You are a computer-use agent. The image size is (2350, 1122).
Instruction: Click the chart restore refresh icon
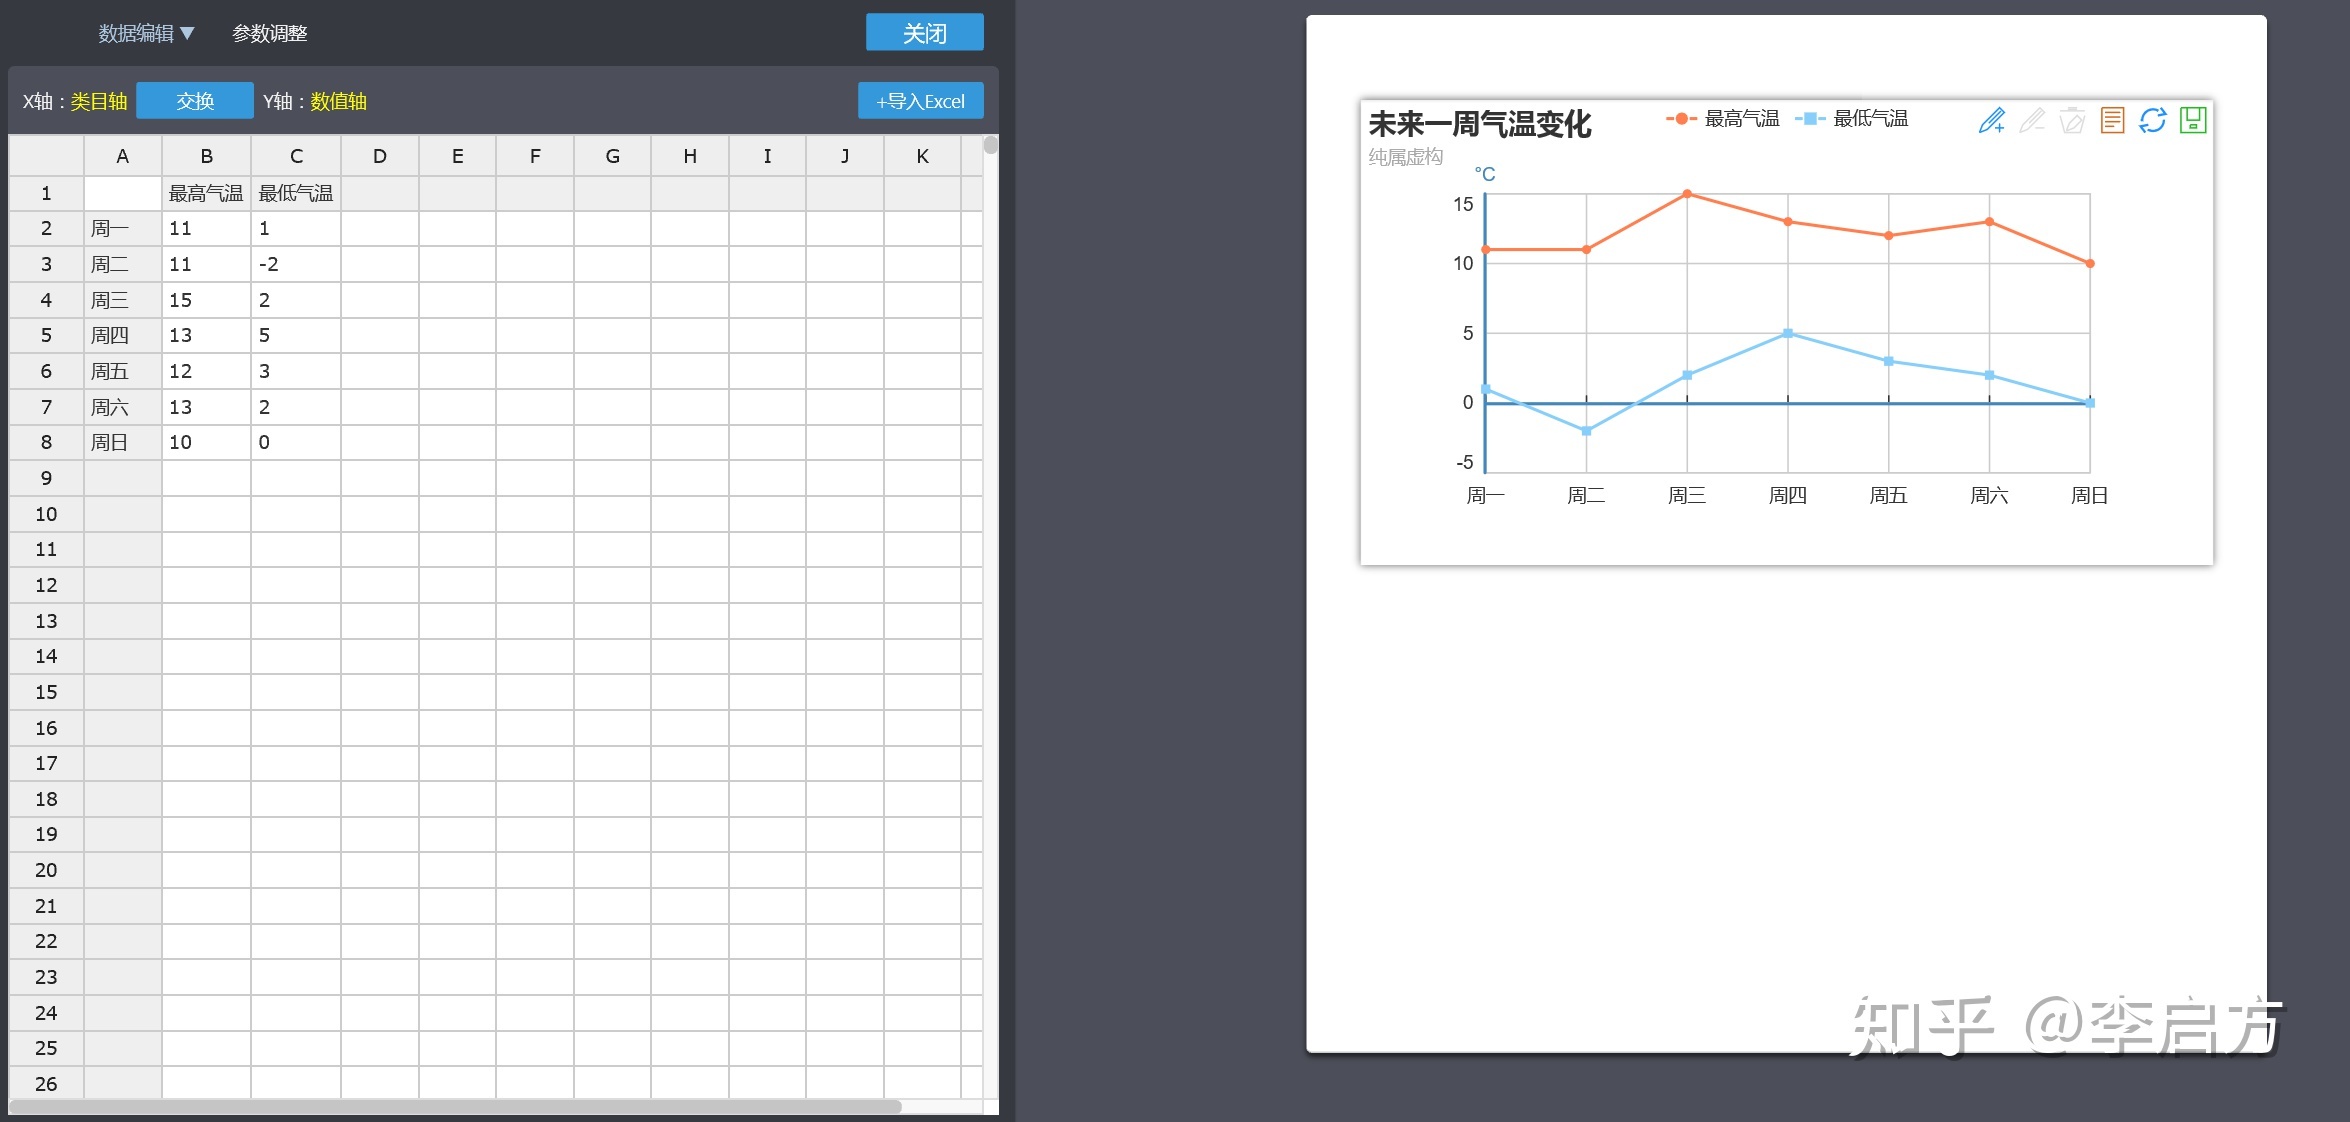tap(2152, 121)
